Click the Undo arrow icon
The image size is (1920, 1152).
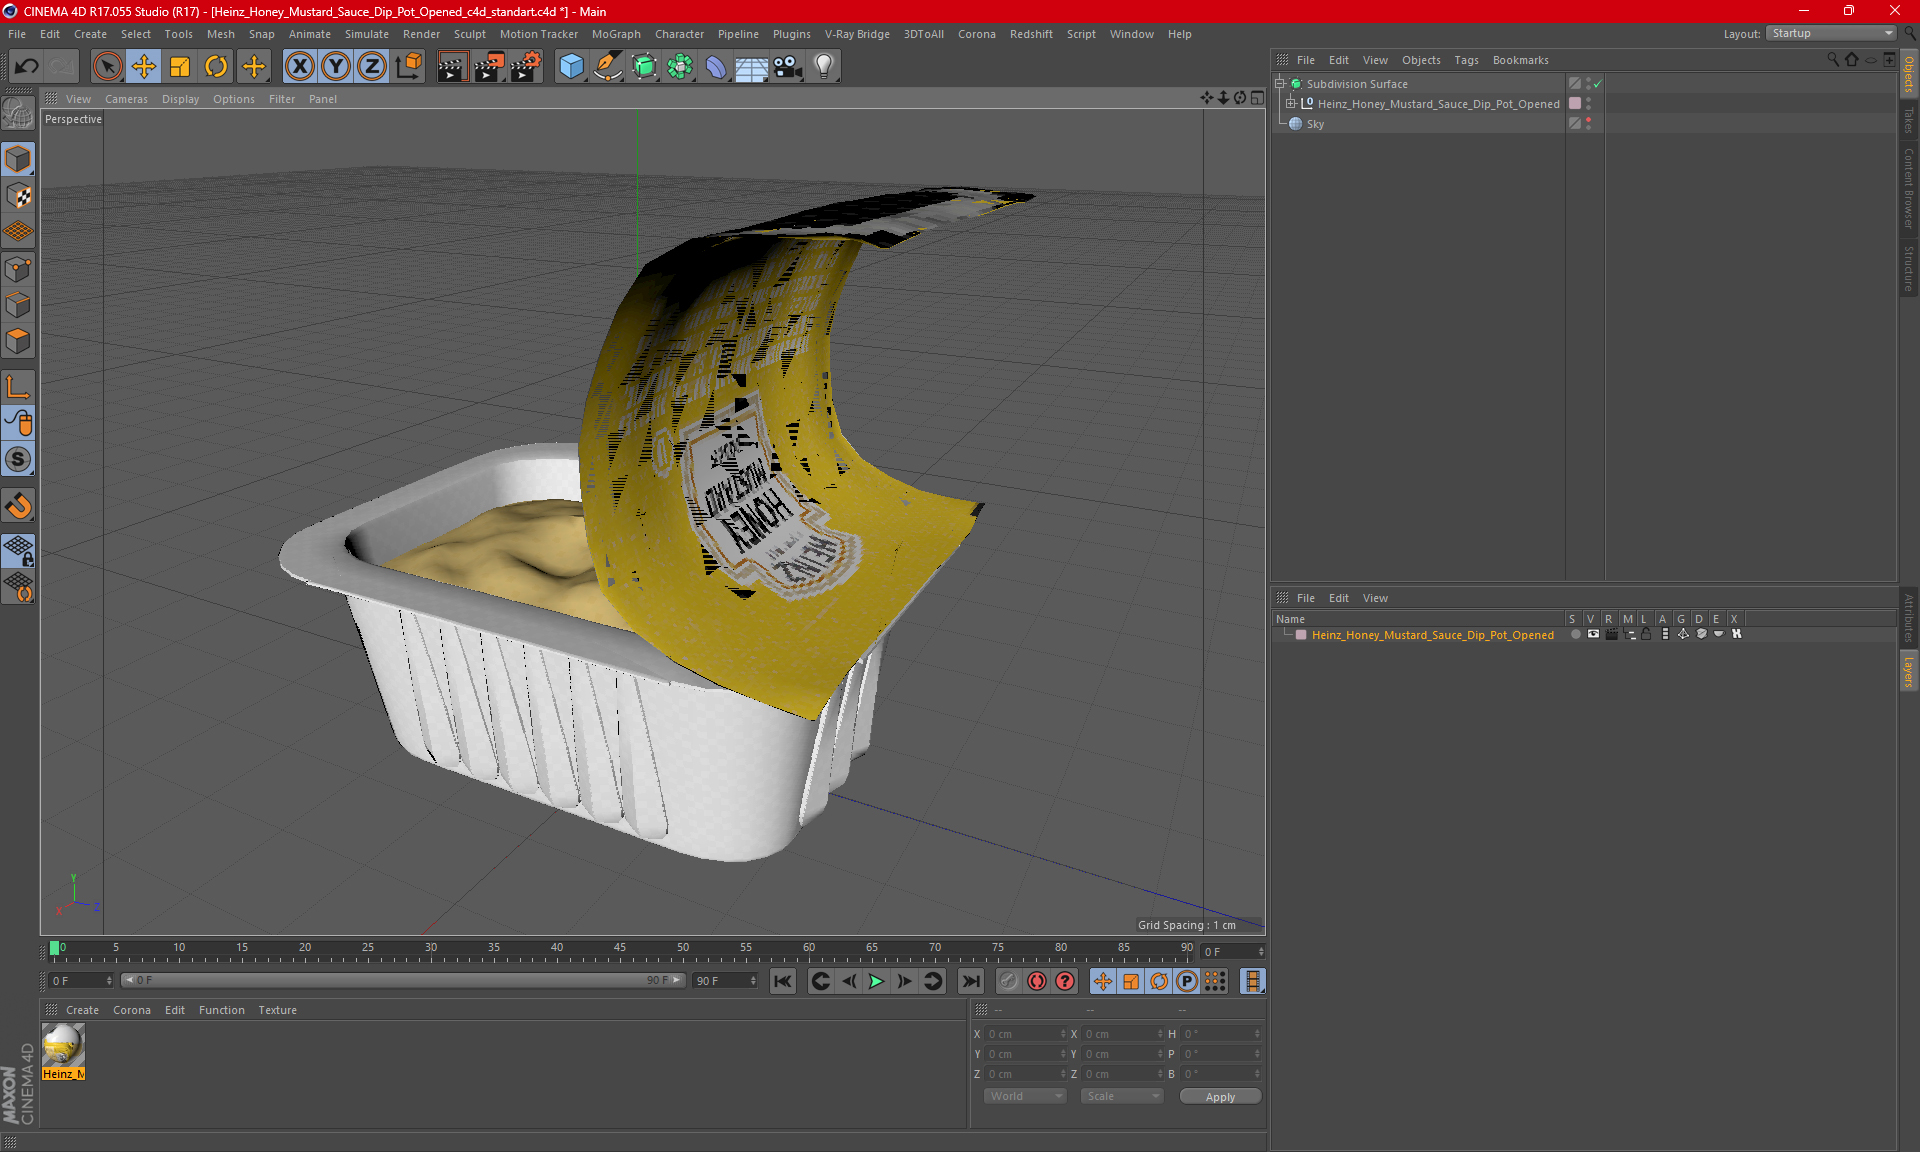(27, 67)
